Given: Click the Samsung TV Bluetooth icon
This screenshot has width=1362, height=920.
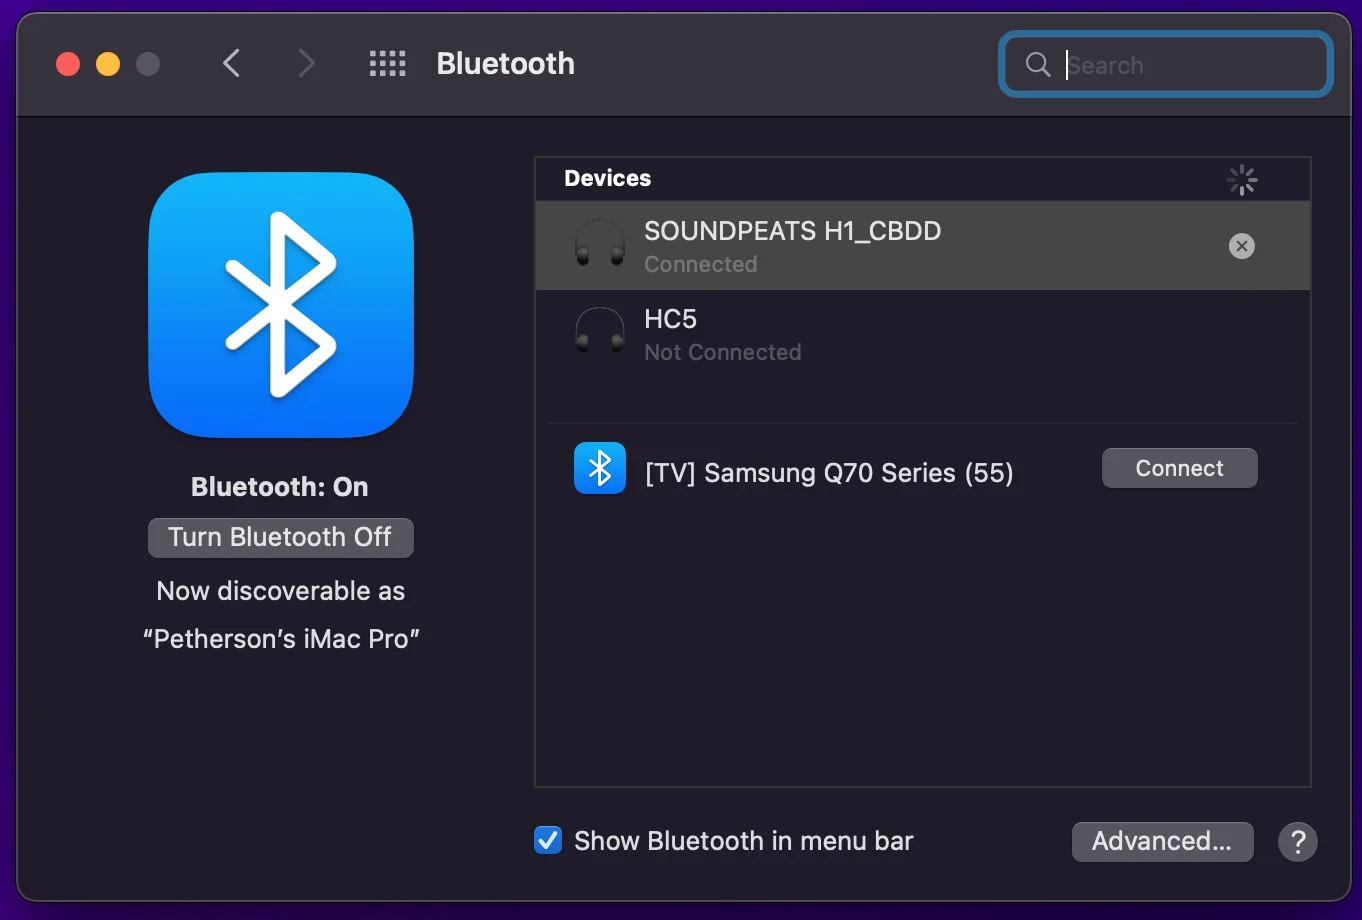Looking at the screenshot, I should tap(600, 468).
